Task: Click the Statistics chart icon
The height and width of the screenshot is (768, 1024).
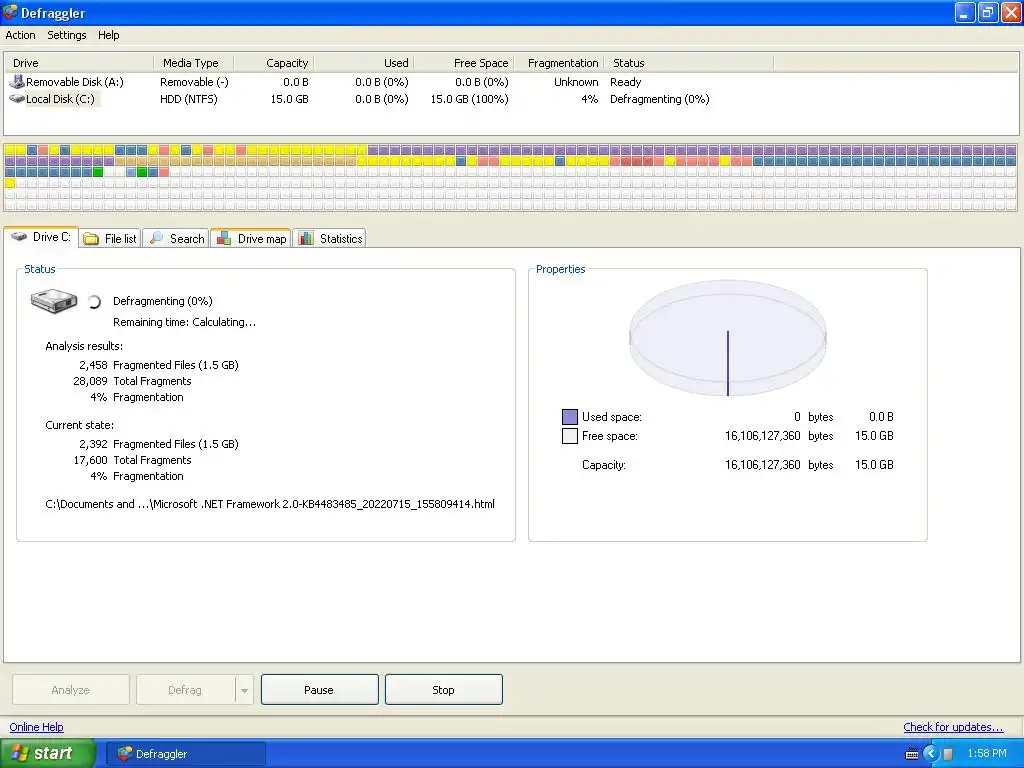Action: [x=306, y=238]
